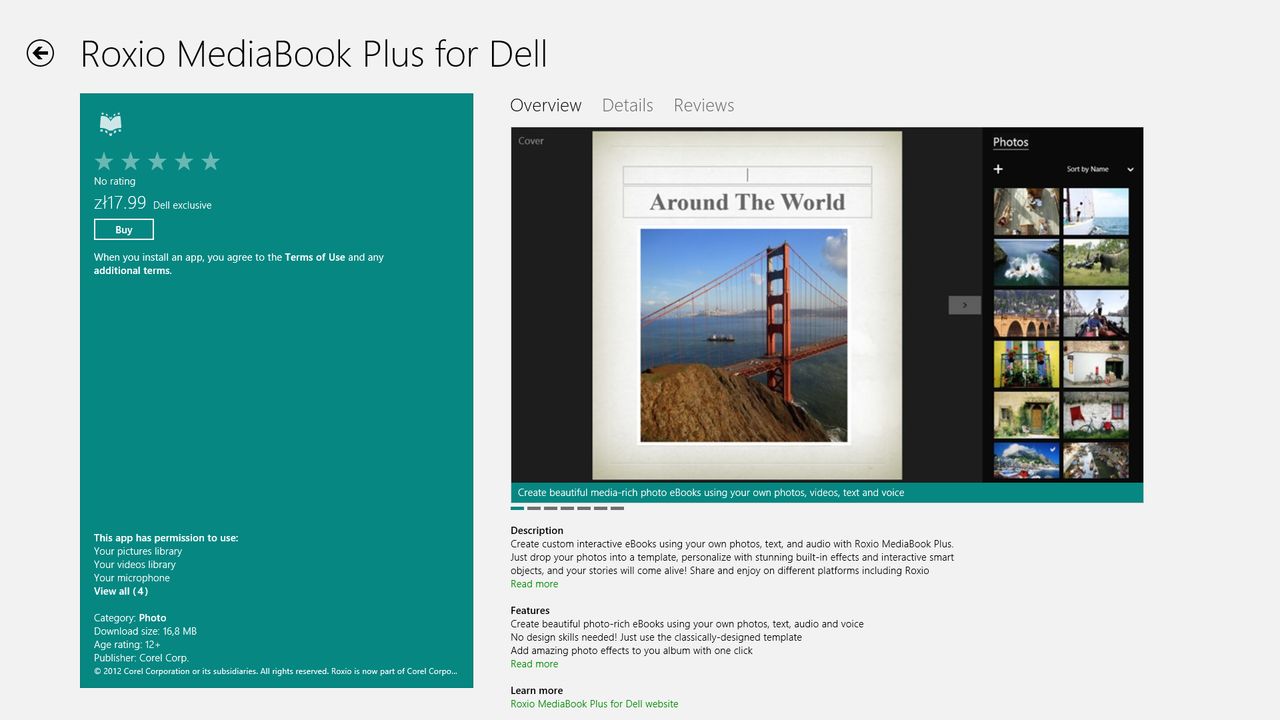The height and width of the screenshot is (720, 1280).
Task: Click 'Publisher: Corel Corp.' text
Action: click(141, 658)
